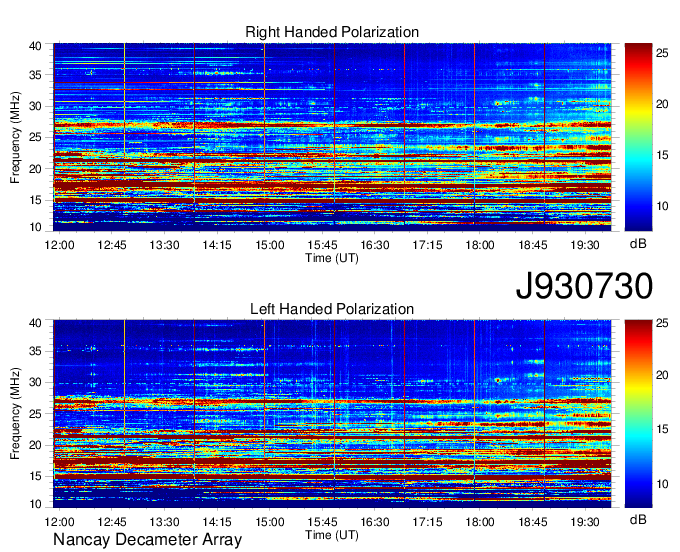This screenshot has height=552, width=680.
Task: Click 25 MHz frequency tick of Right Handed plot
Action: (x=36, y=137)
